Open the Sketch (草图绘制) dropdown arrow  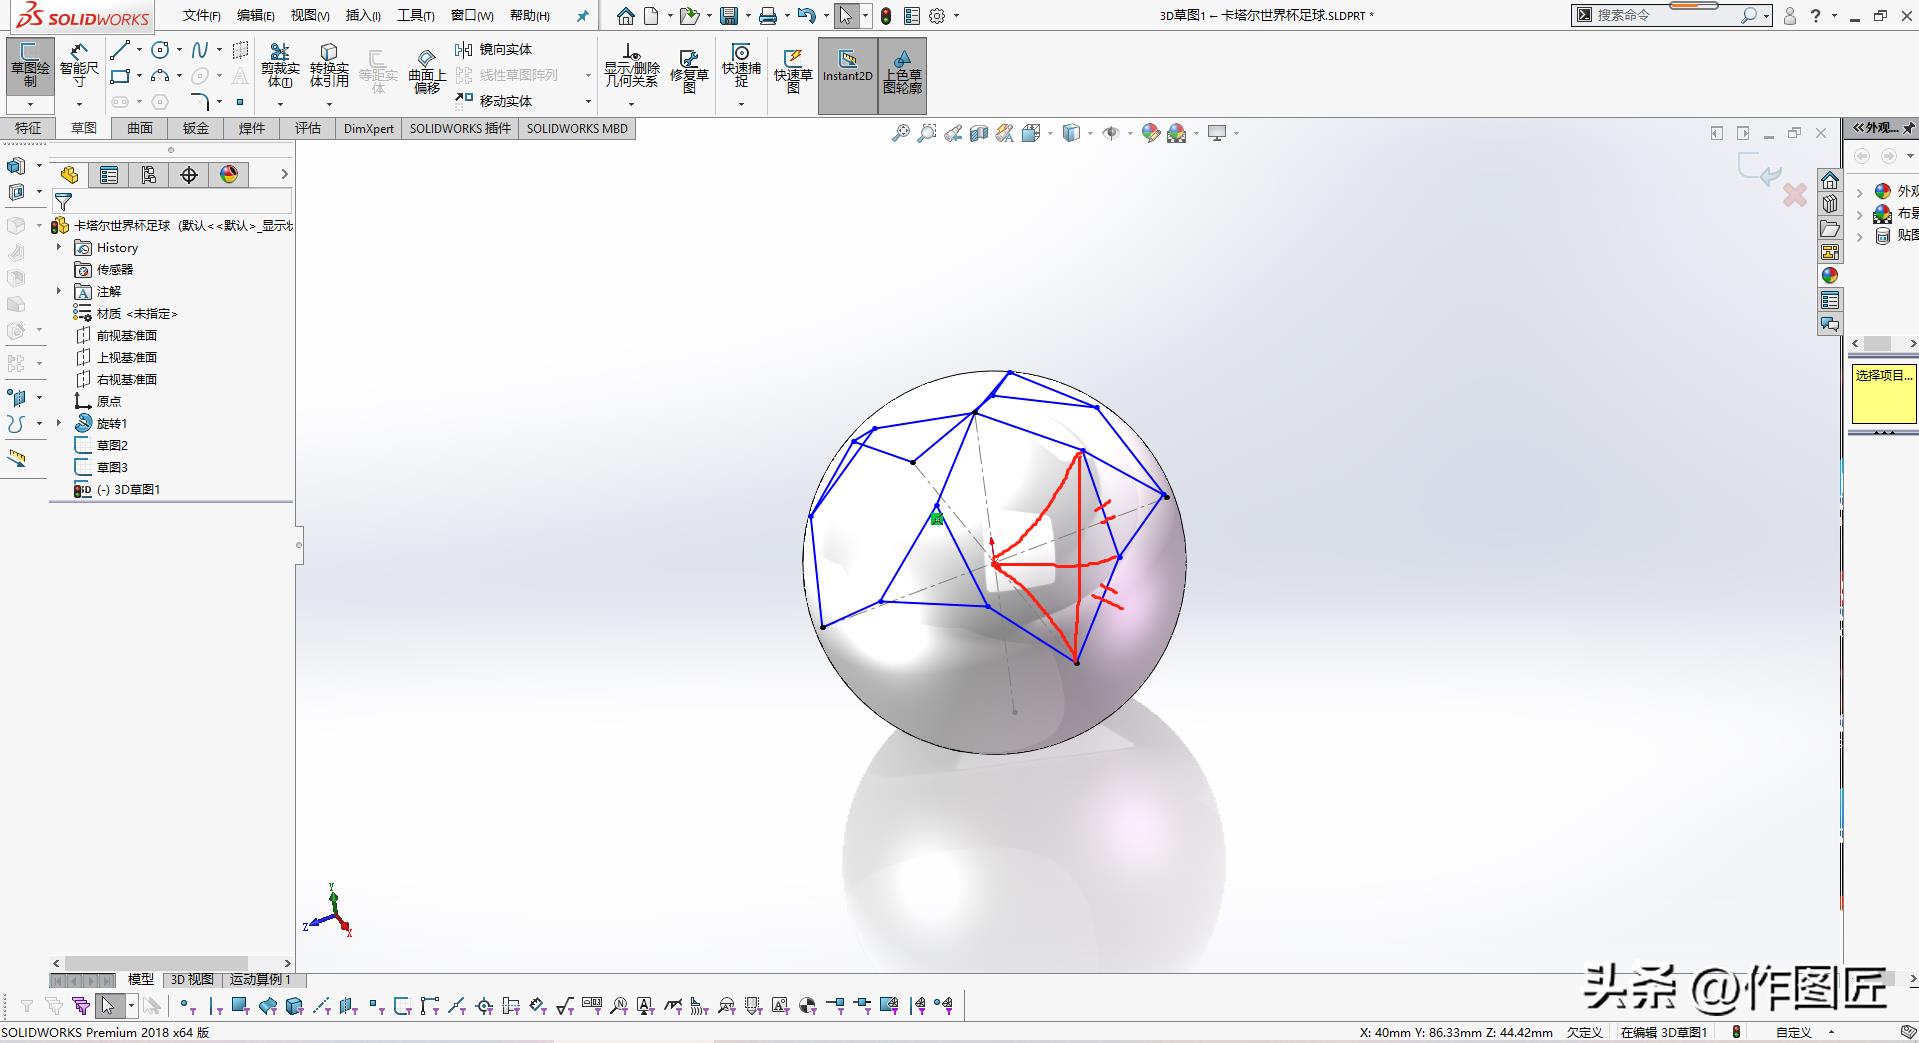pyautogui.click(x=30, y=104)
